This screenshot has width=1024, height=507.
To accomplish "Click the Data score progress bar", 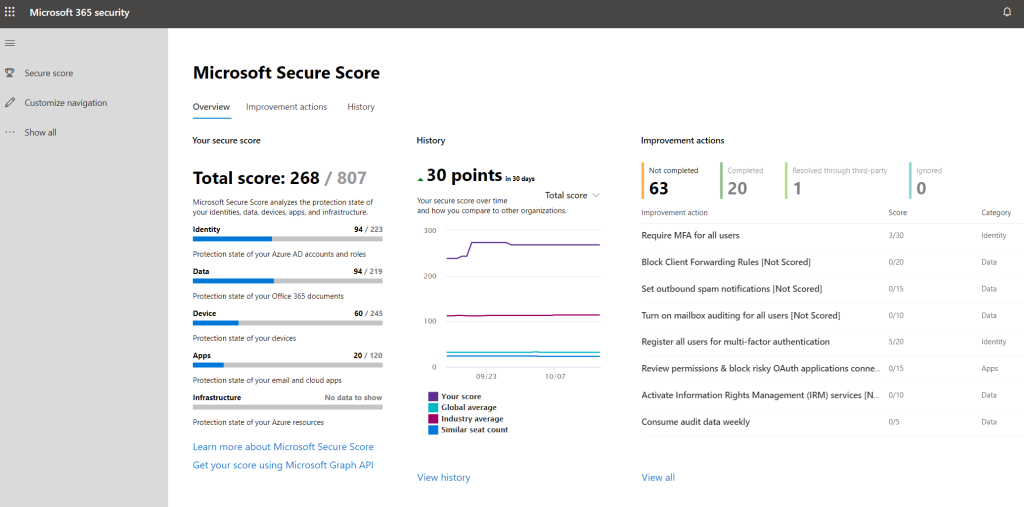I will coord(287,281).
